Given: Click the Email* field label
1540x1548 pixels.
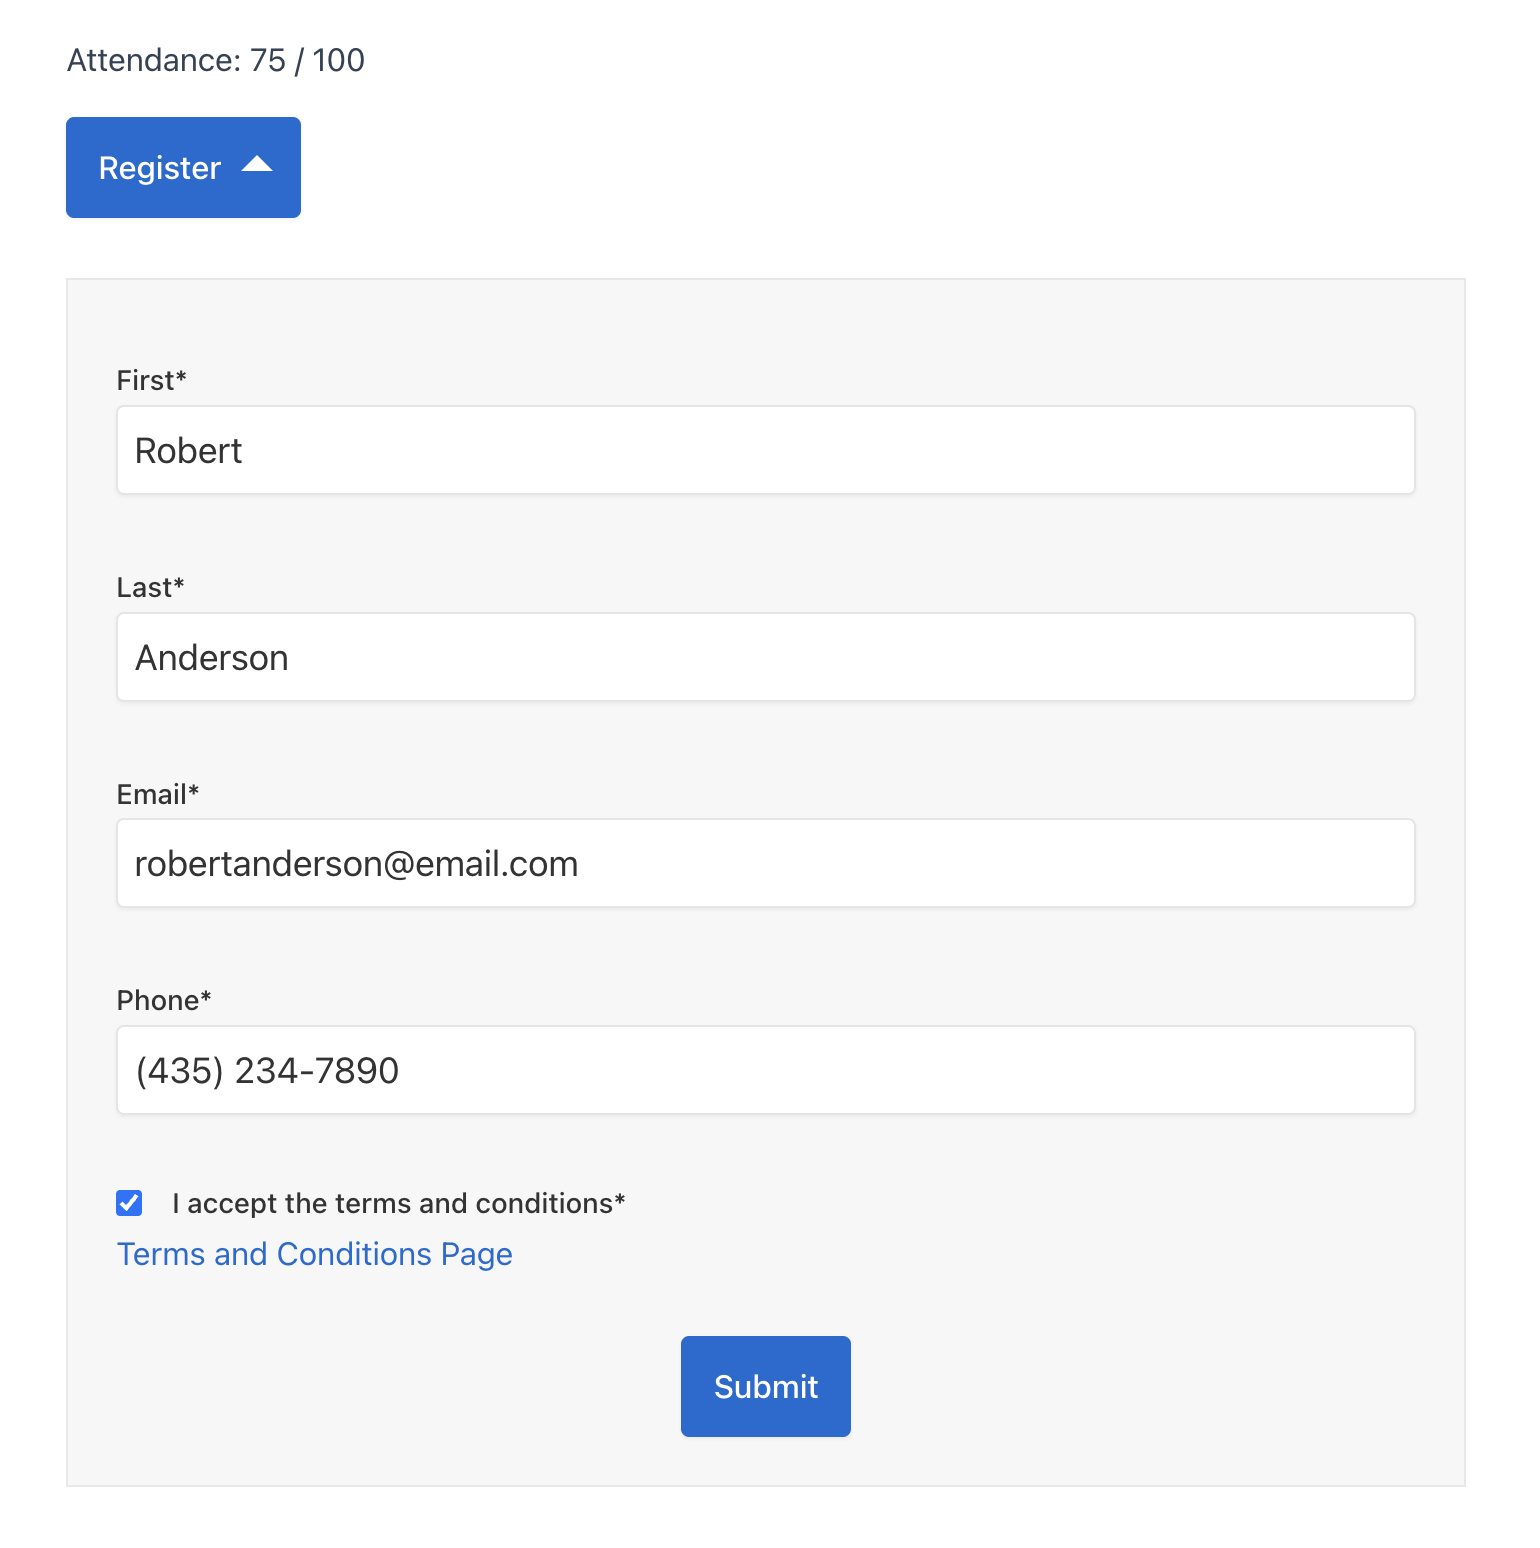Looking at the screenshot, I should point(157,794).
